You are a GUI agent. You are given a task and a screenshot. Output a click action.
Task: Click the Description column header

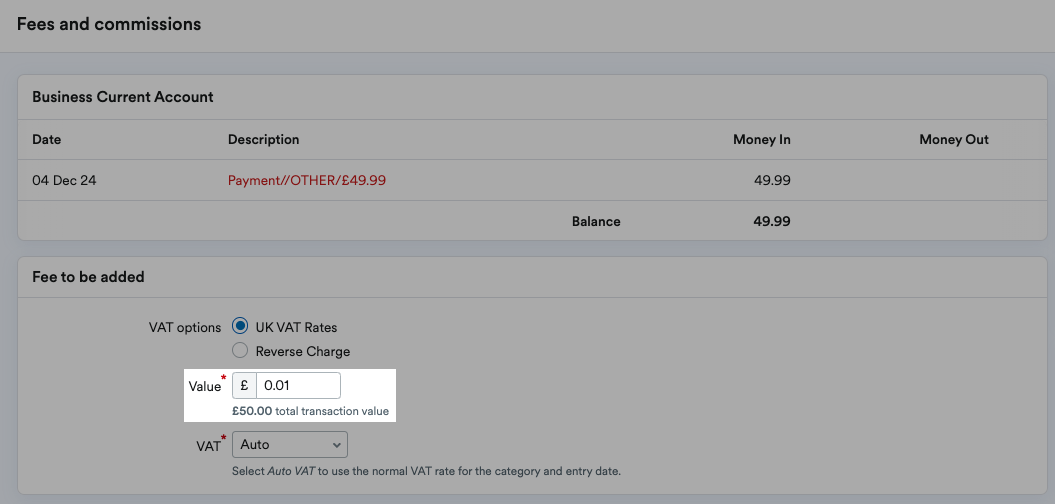tap(264, 140)
